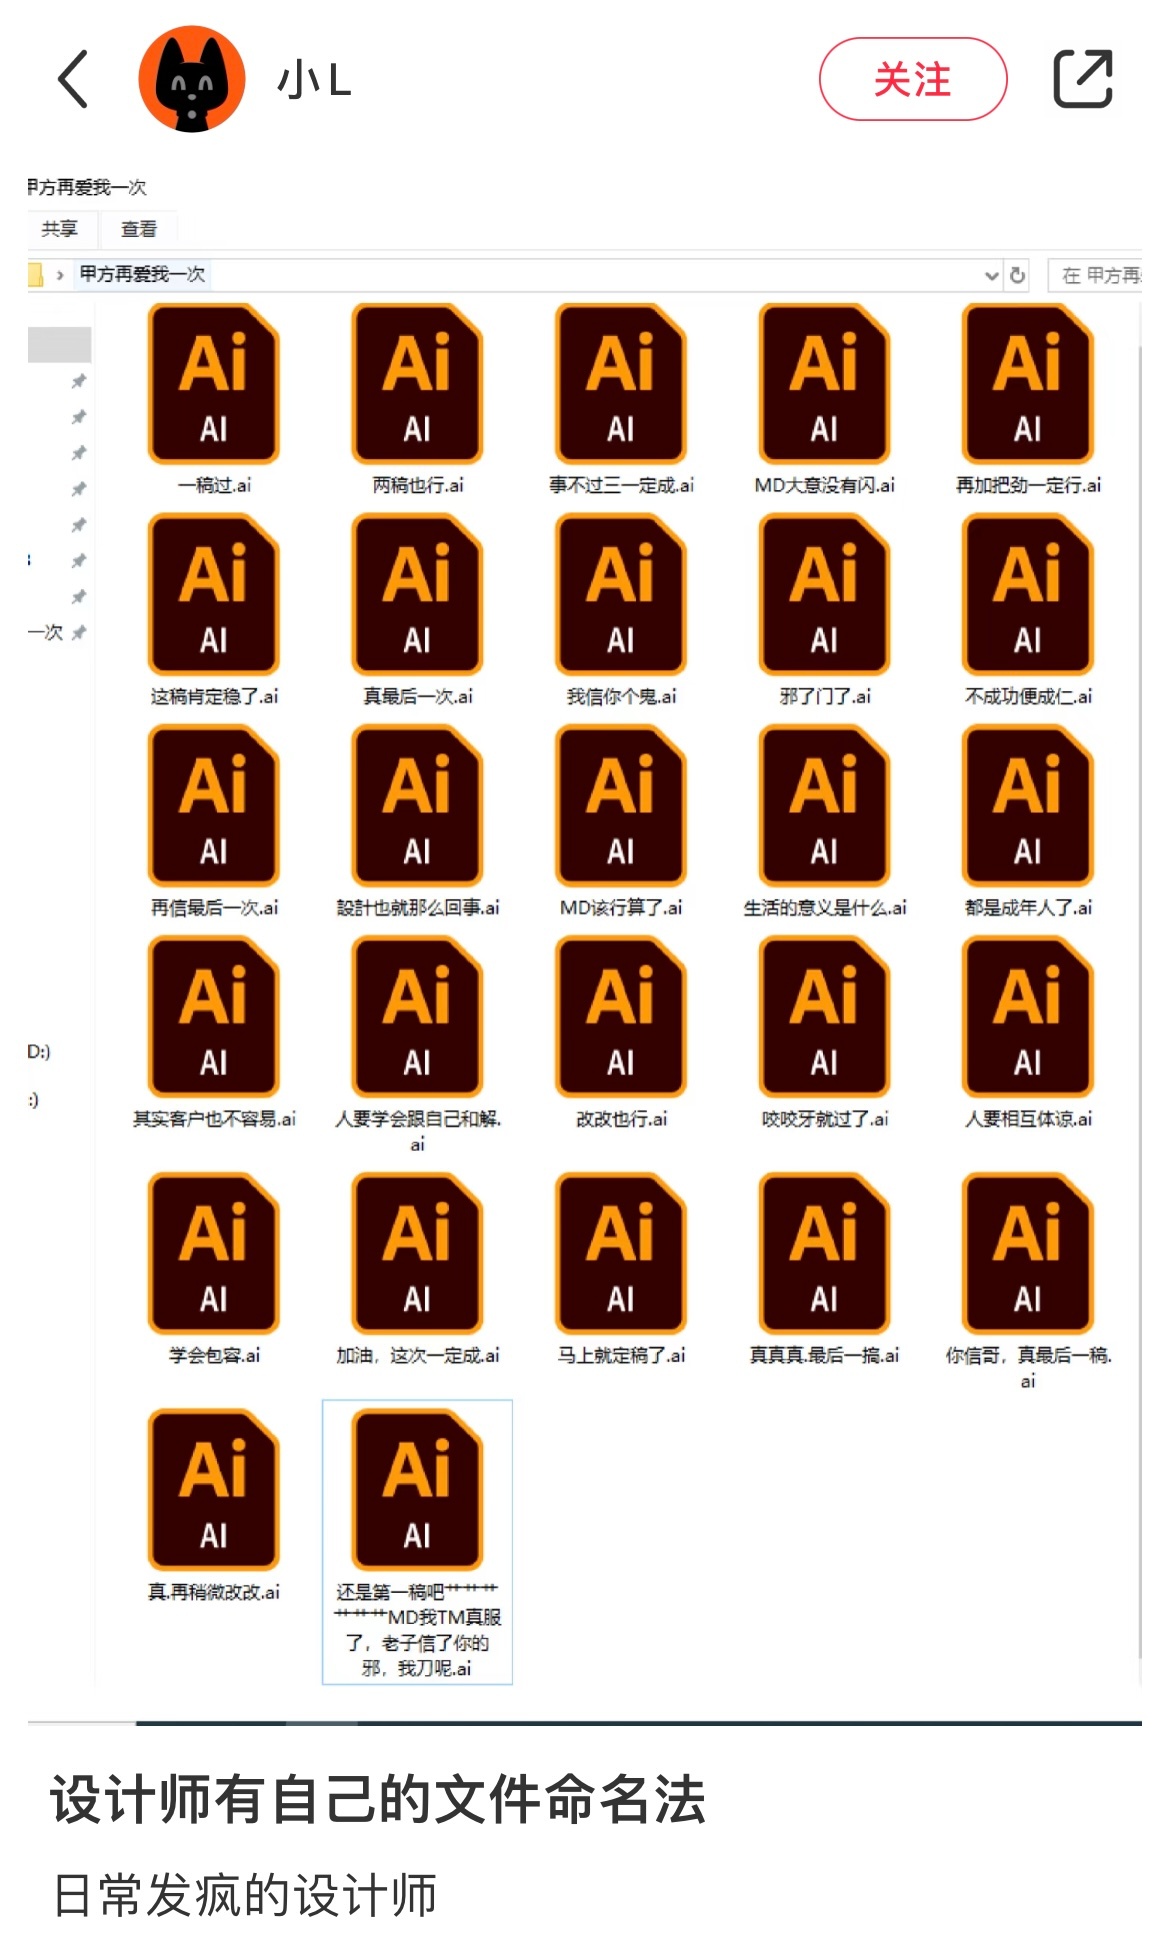This screenshot has height=1935, width=1170.
Task: Select the file MD大意没有闪.ai
Action: [x=825, y=400]
